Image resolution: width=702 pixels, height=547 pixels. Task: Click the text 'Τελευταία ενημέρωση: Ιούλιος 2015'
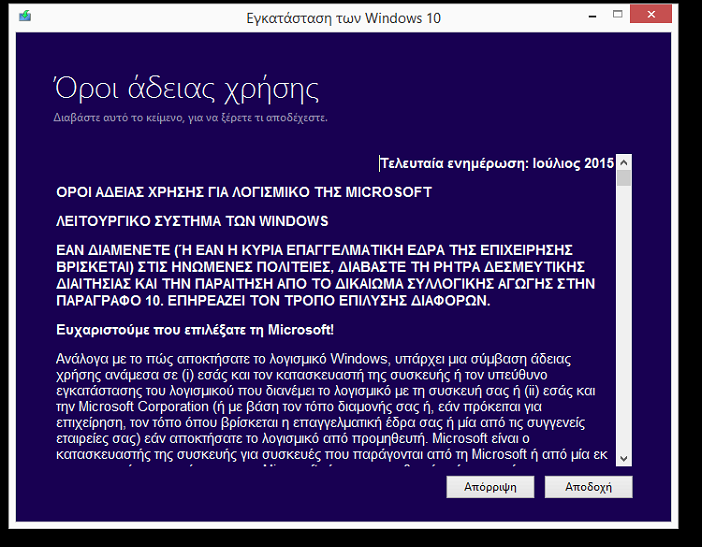(497, 163)
